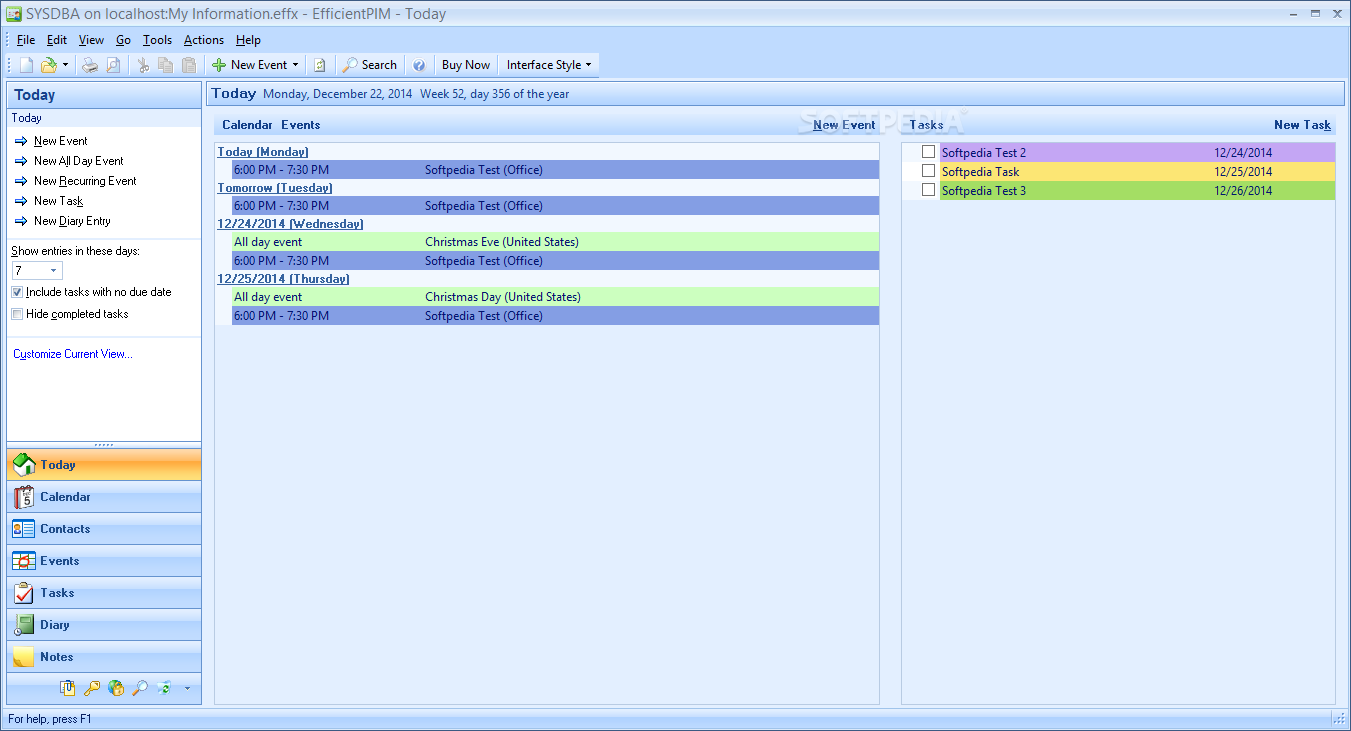The height and width of the screenshot is (731, 1351).
Task: Switch to the Today navigation pane
Action: [104, 465]
